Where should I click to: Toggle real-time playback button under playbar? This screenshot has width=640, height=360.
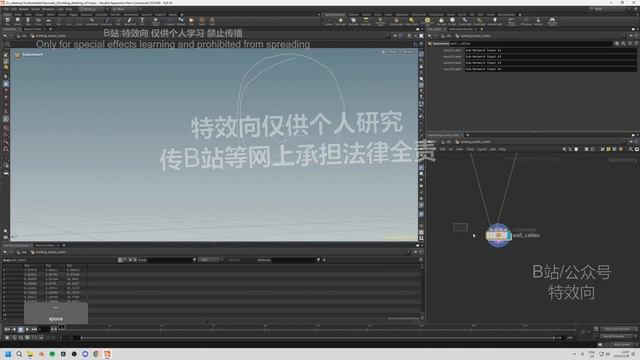coord(7,338)
